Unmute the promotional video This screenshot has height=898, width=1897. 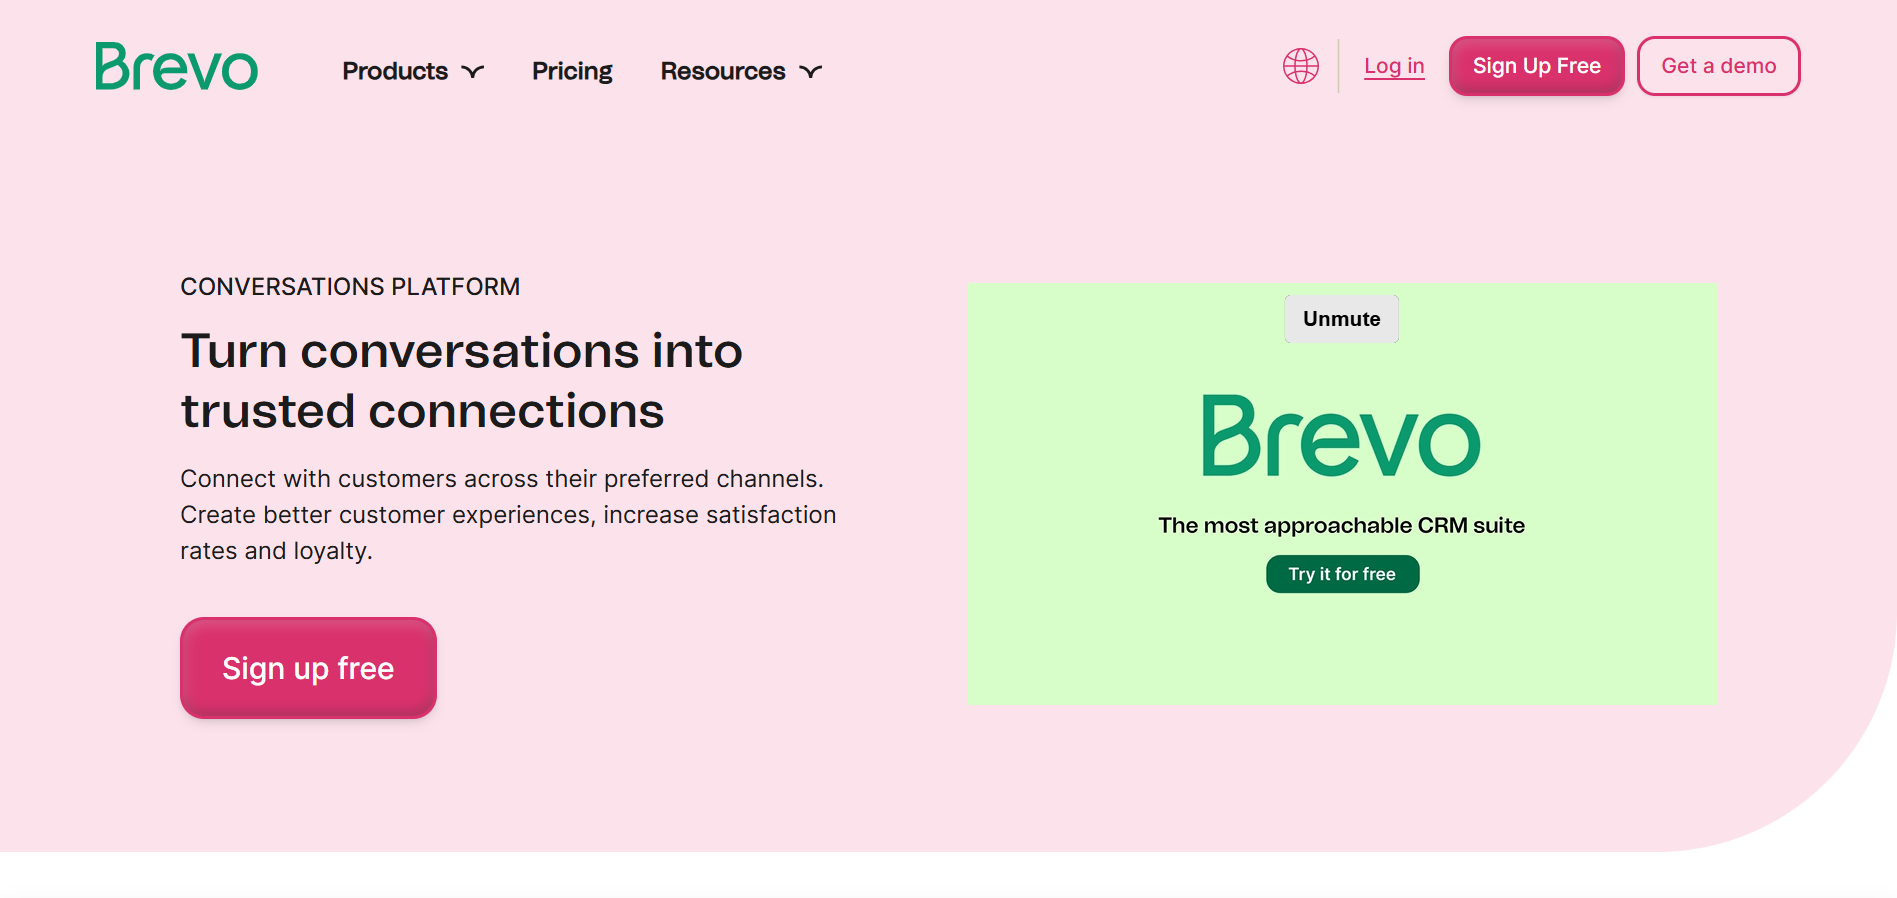1341,319
